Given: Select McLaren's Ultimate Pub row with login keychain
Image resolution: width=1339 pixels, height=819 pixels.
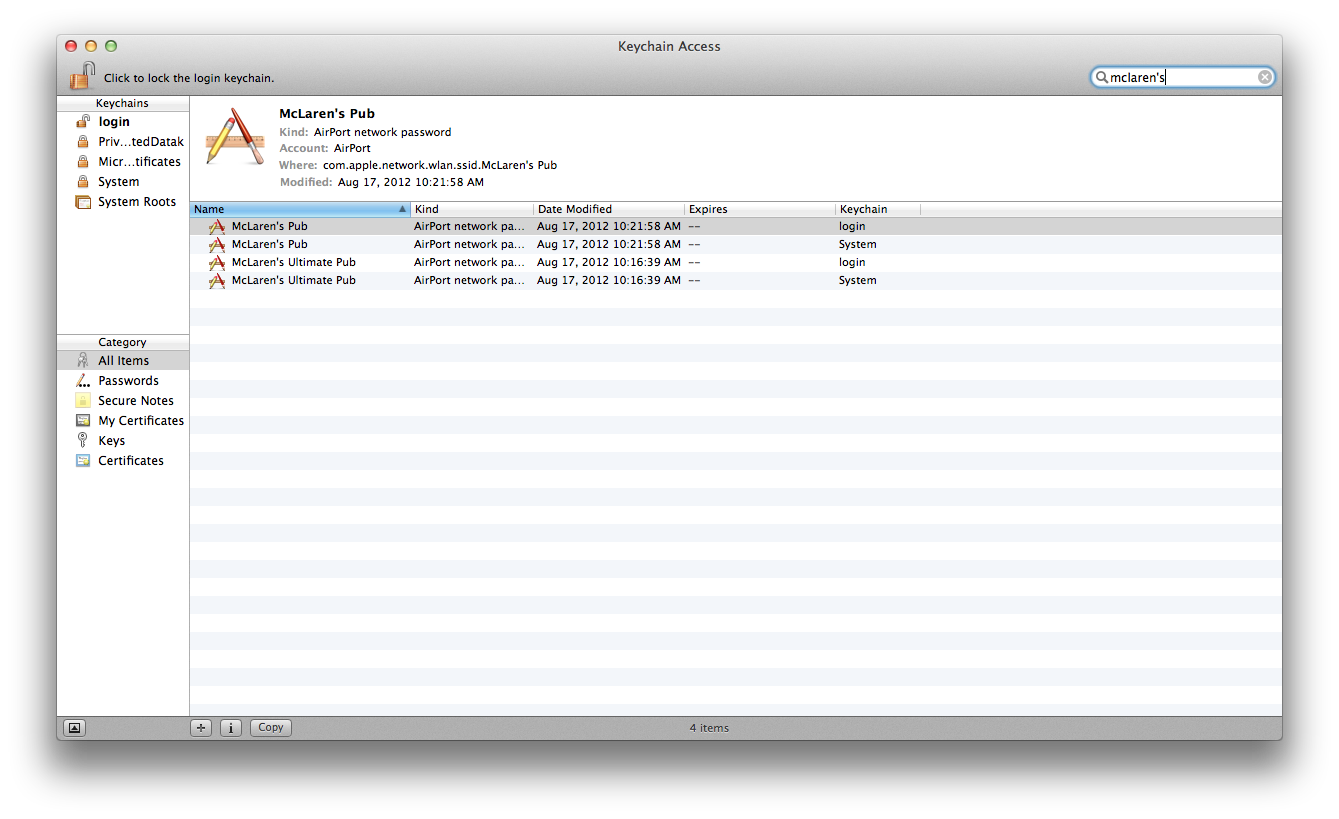Looking at the screenshot, I should click(x=735, y=263).
